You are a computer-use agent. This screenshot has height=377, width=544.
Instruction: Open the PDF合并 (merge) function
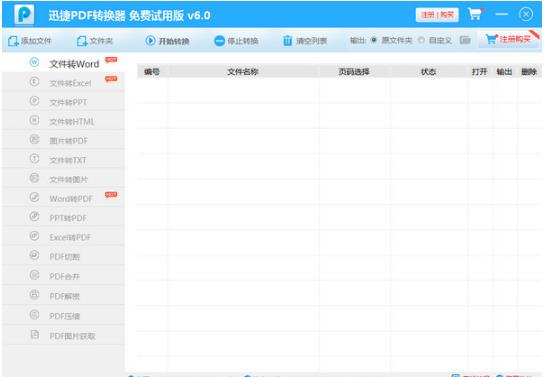tap(63, 276)
